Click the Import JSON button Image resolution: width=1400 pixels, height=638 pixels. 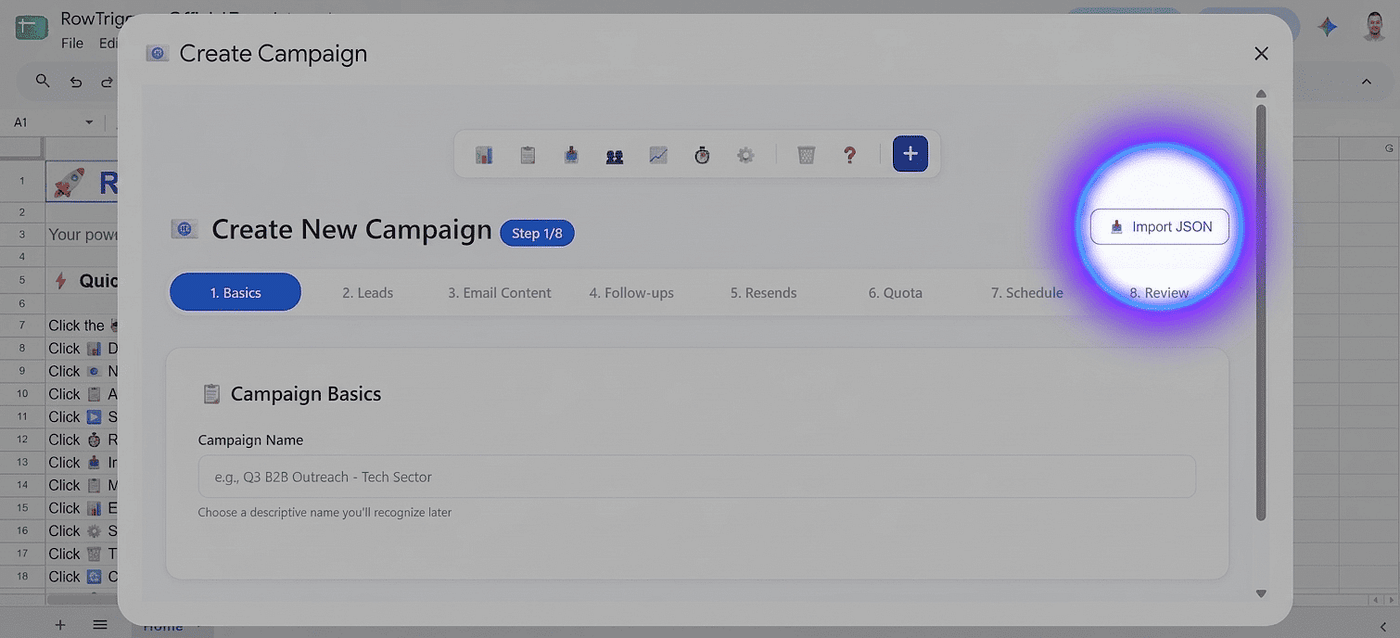point(1159,227)
